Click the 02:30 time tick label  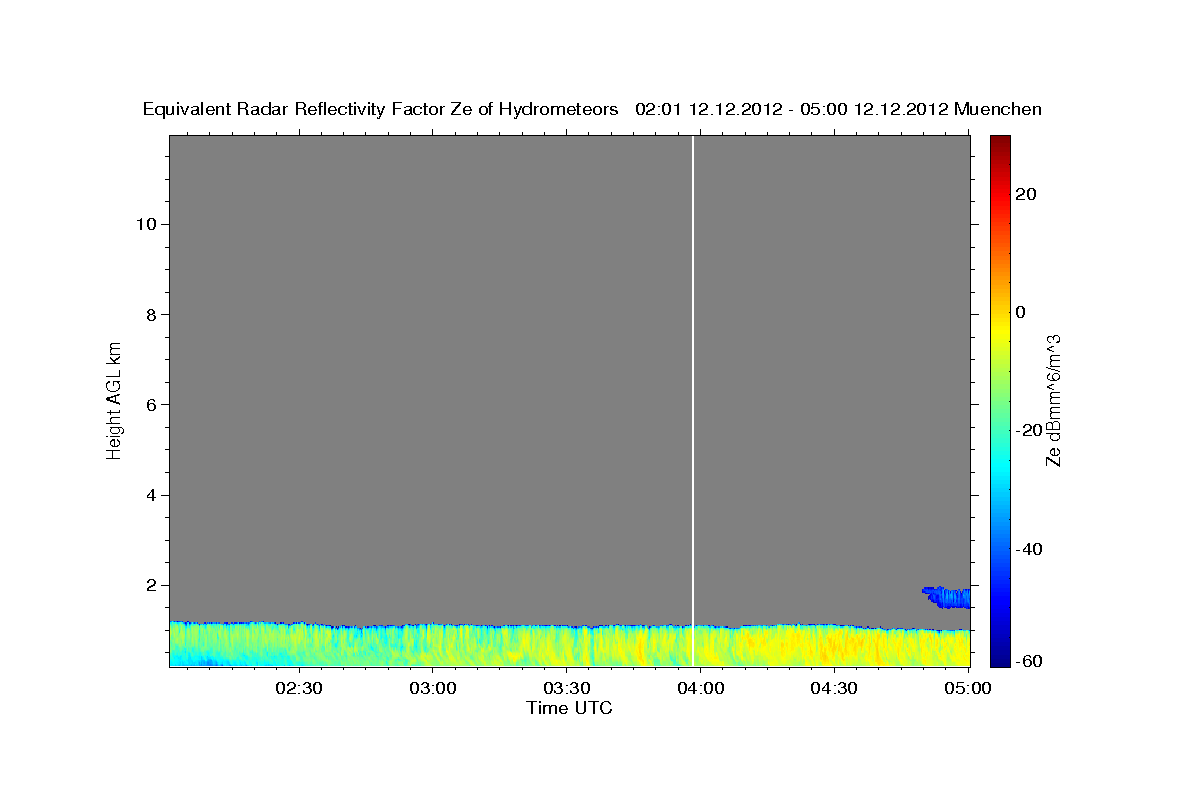point(299,688)
